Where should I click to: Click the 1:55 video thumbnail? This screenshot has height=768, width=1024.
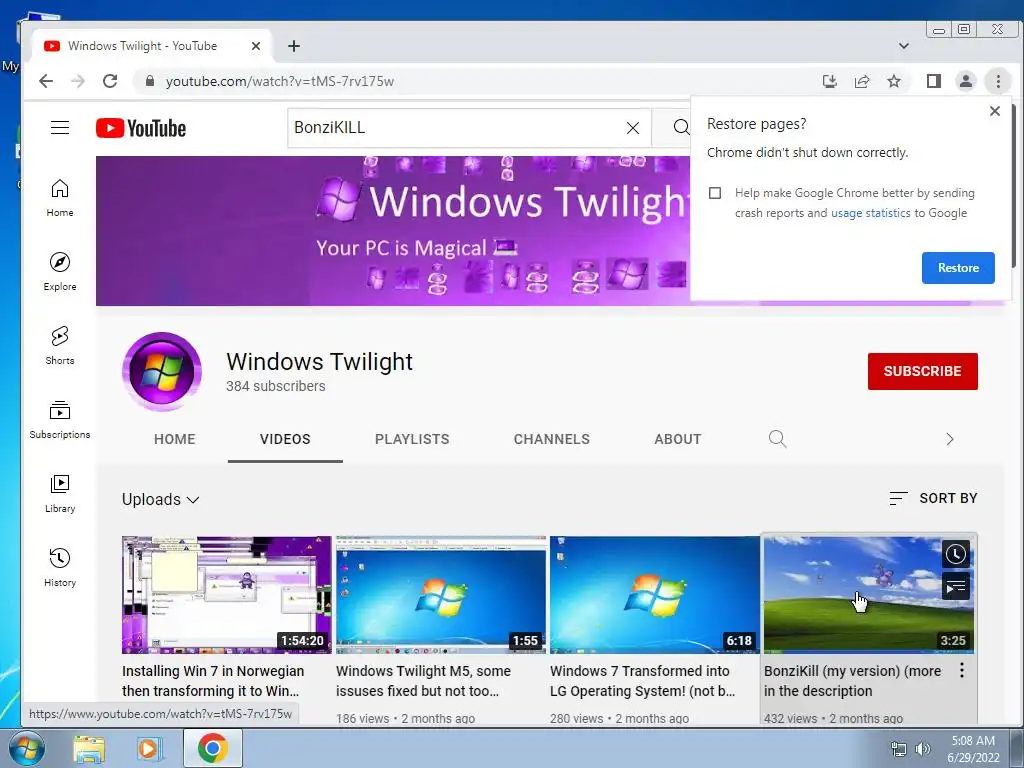[441, 594]
